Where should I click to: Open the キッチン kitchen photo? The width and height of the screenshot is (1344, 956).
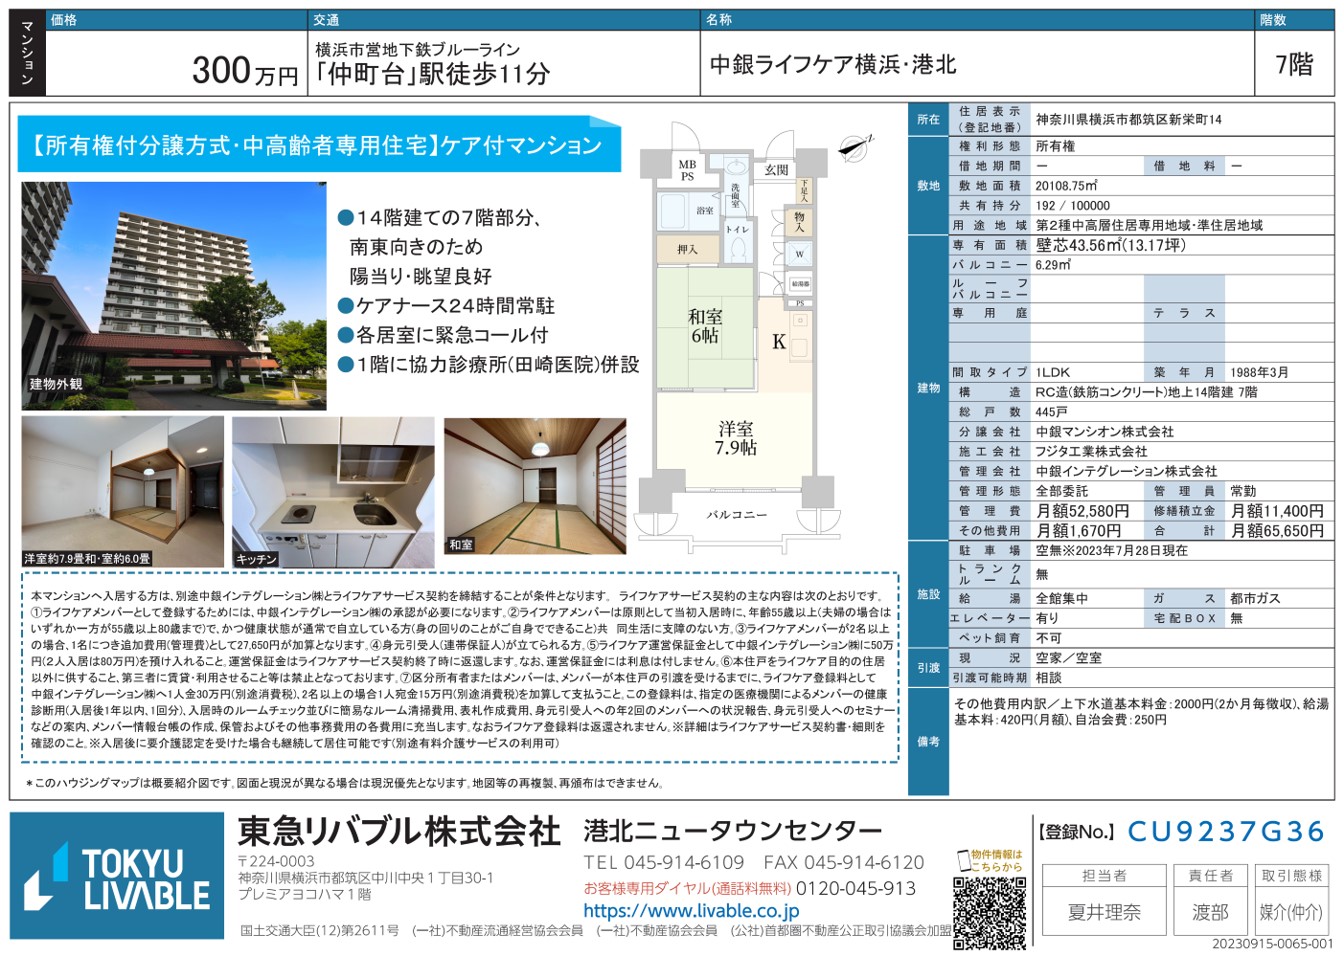(333, 492)
